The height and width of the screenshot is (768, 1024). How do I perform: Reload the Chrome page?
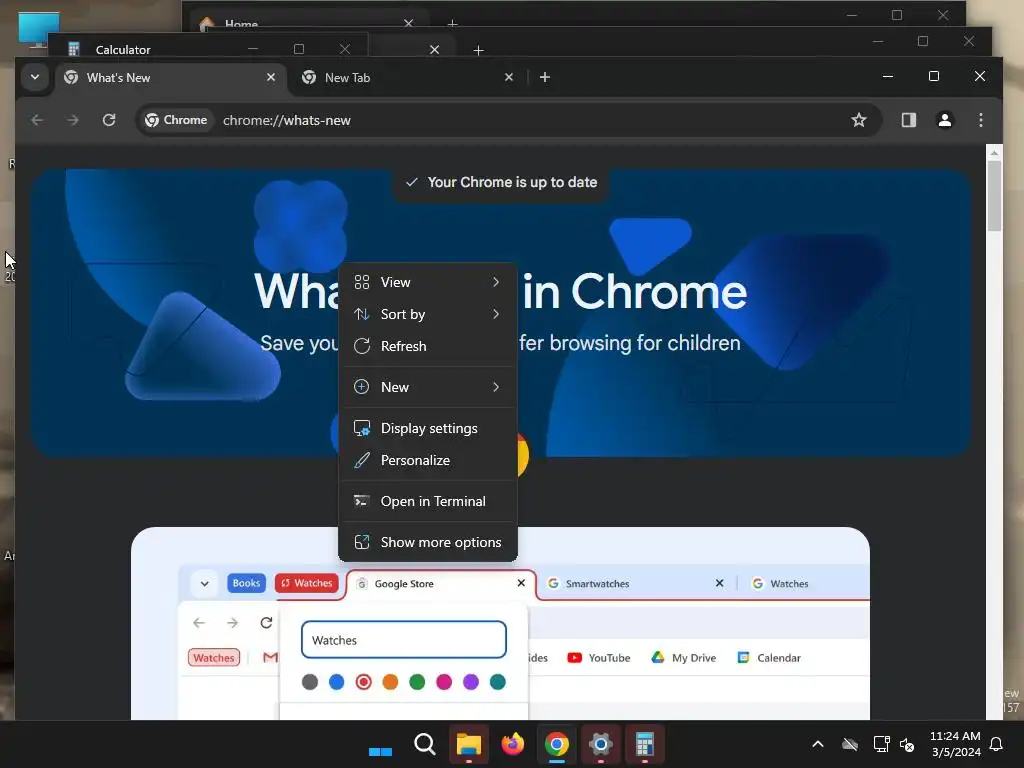click(109, 120)
